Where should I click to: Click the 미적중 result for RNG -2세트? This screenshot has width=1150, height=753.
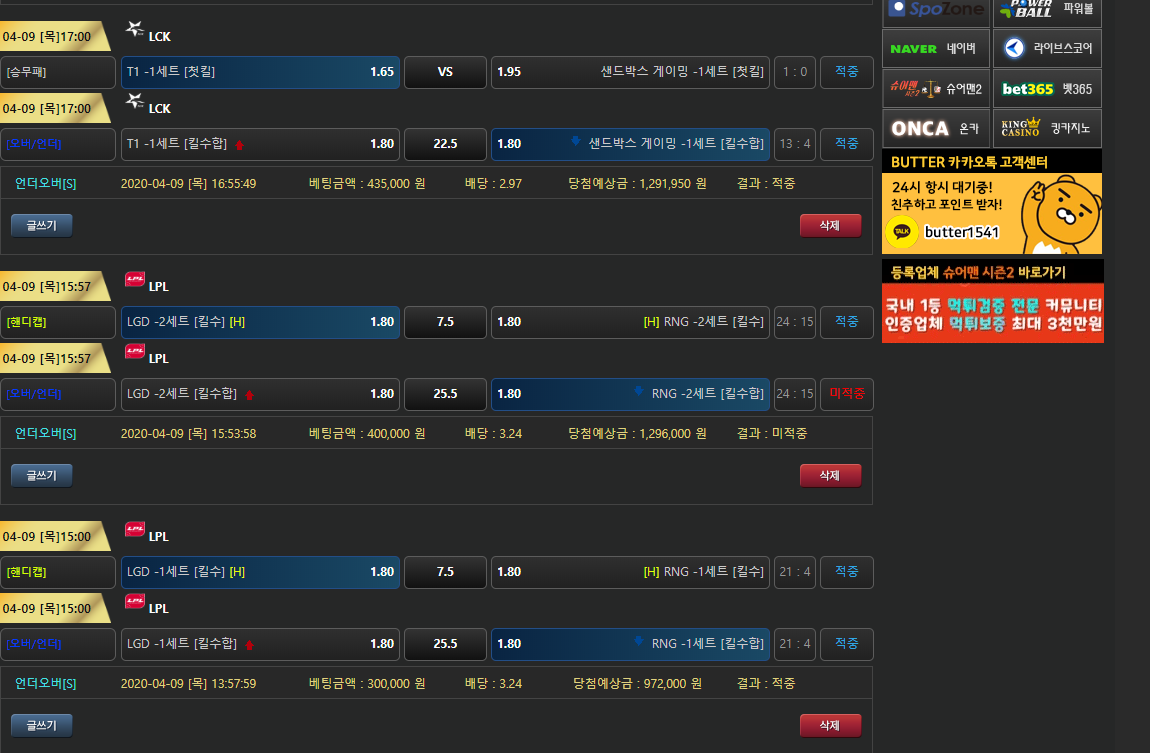pyautogui.click(x=846, y=394)
